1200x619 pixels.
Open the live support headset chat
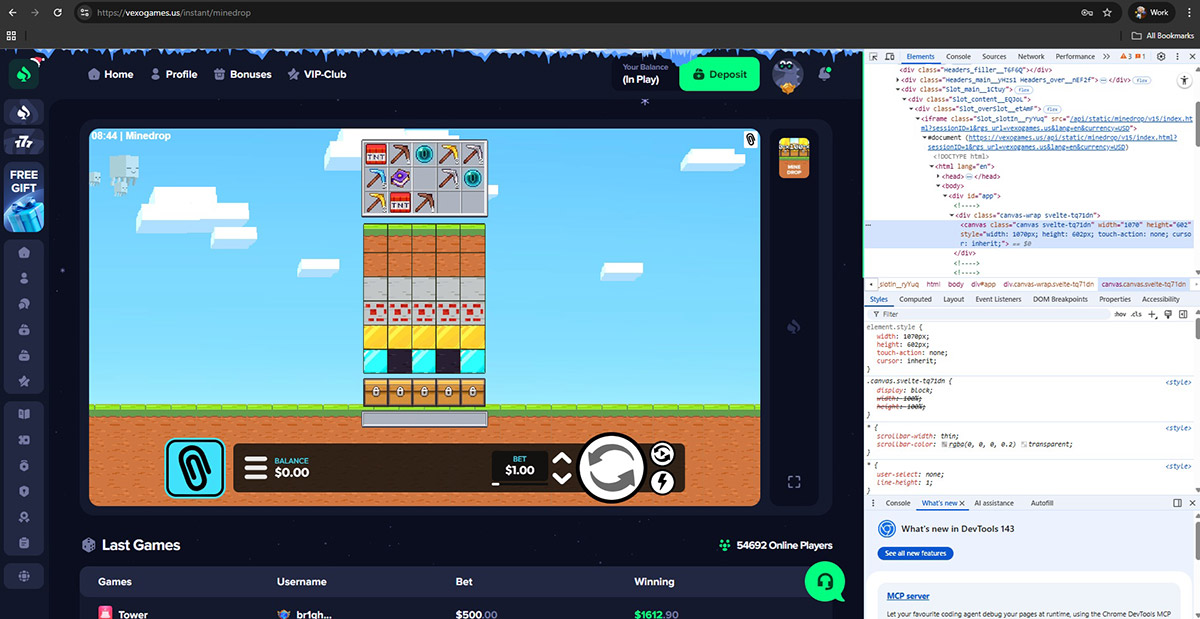tap(825, 580)
